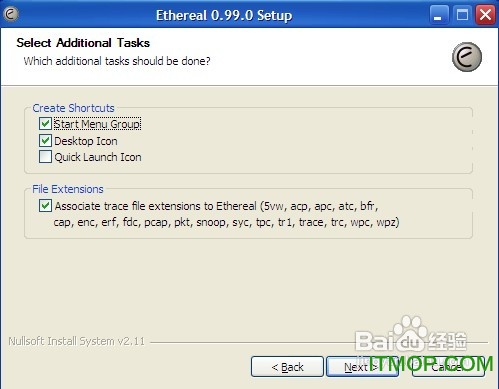This screenshot has width=499, height=389.
Task: Toggle Associate trace file extensions checkbox
Action: pos(45,206)
